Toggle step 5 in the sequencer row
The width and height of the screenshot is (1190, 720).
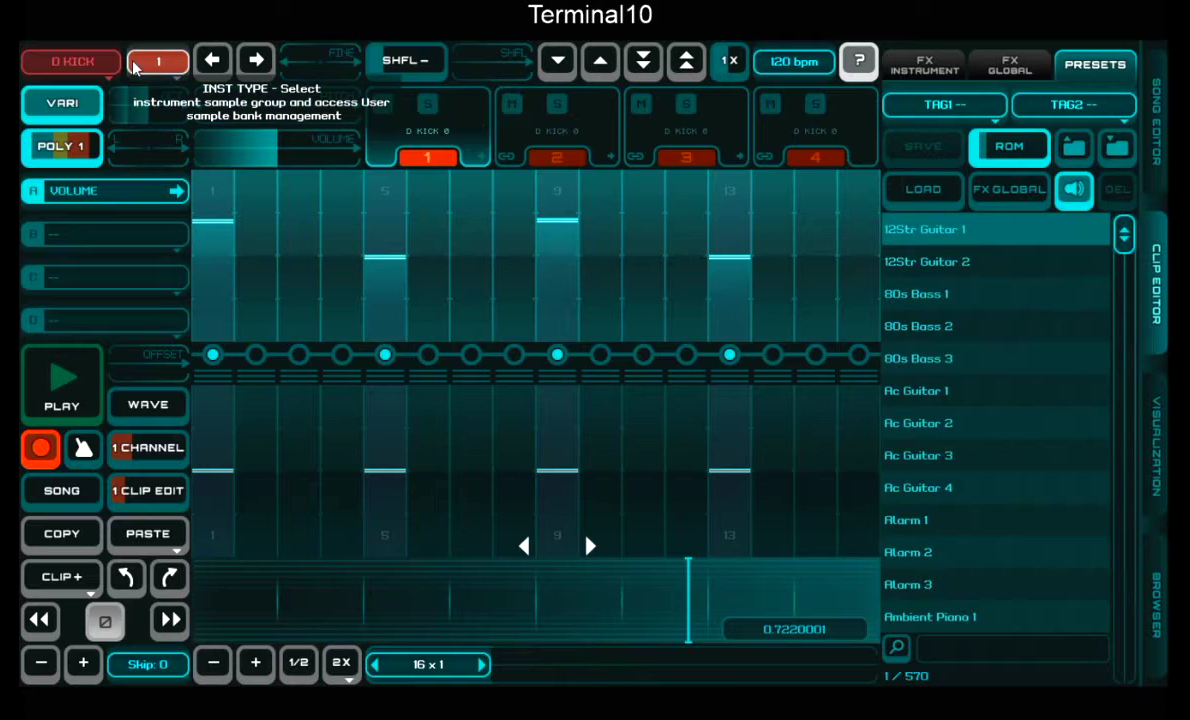point(385,354)
